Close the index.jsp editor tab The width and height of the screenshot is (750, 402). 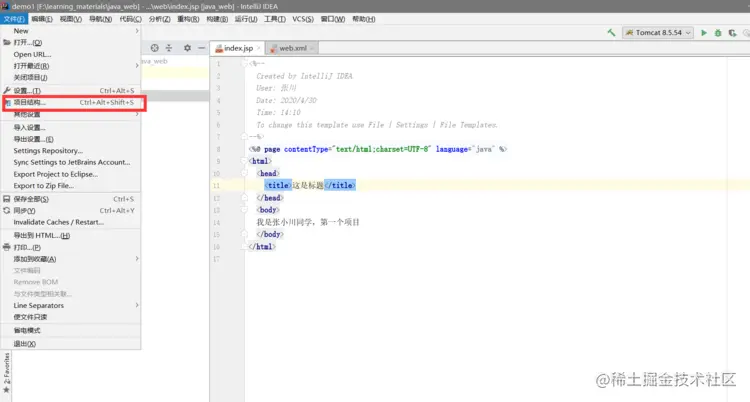coord(258,48)
